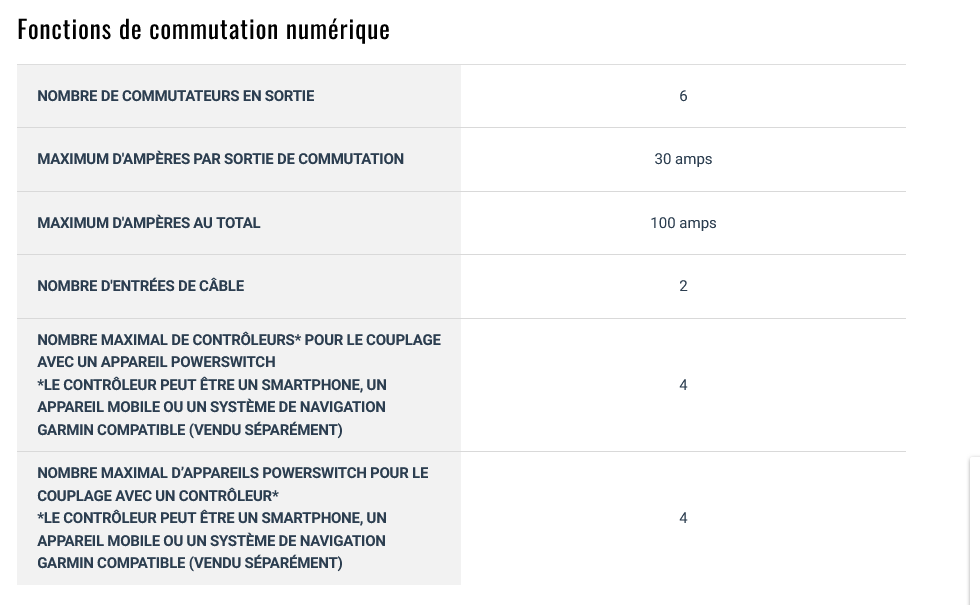
Task: Click the 'Avec un appareil PowerSwitch' text line
Action: (x=156, y=362)
